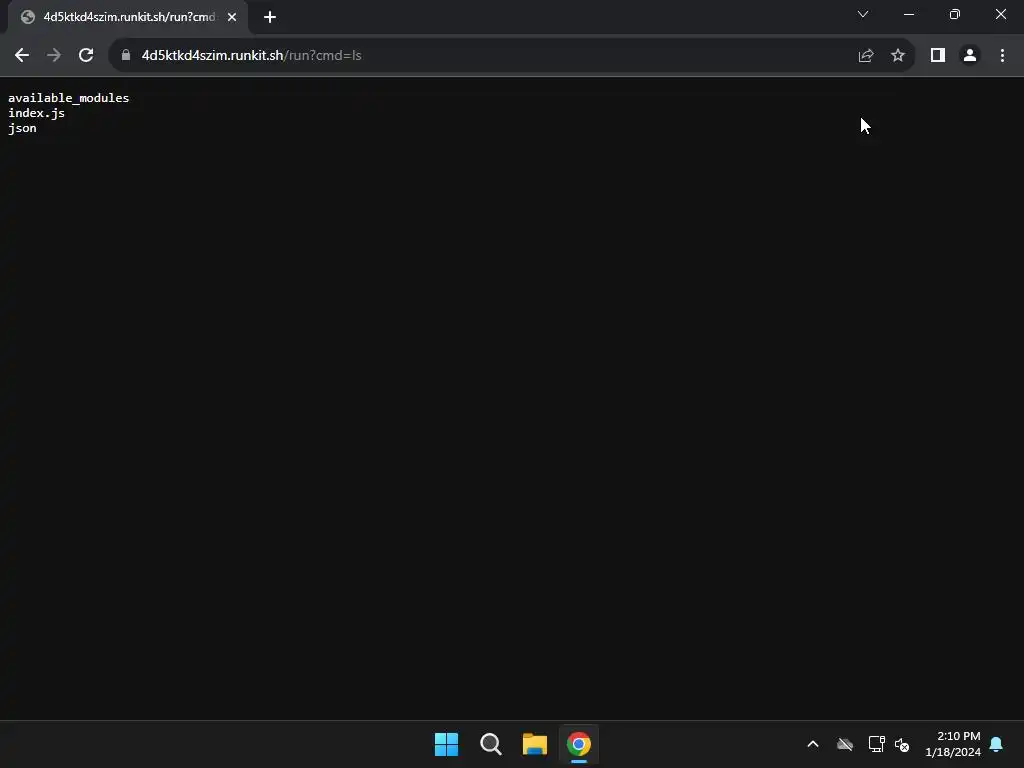Click the forward navigation arrow

pos(54,56)
